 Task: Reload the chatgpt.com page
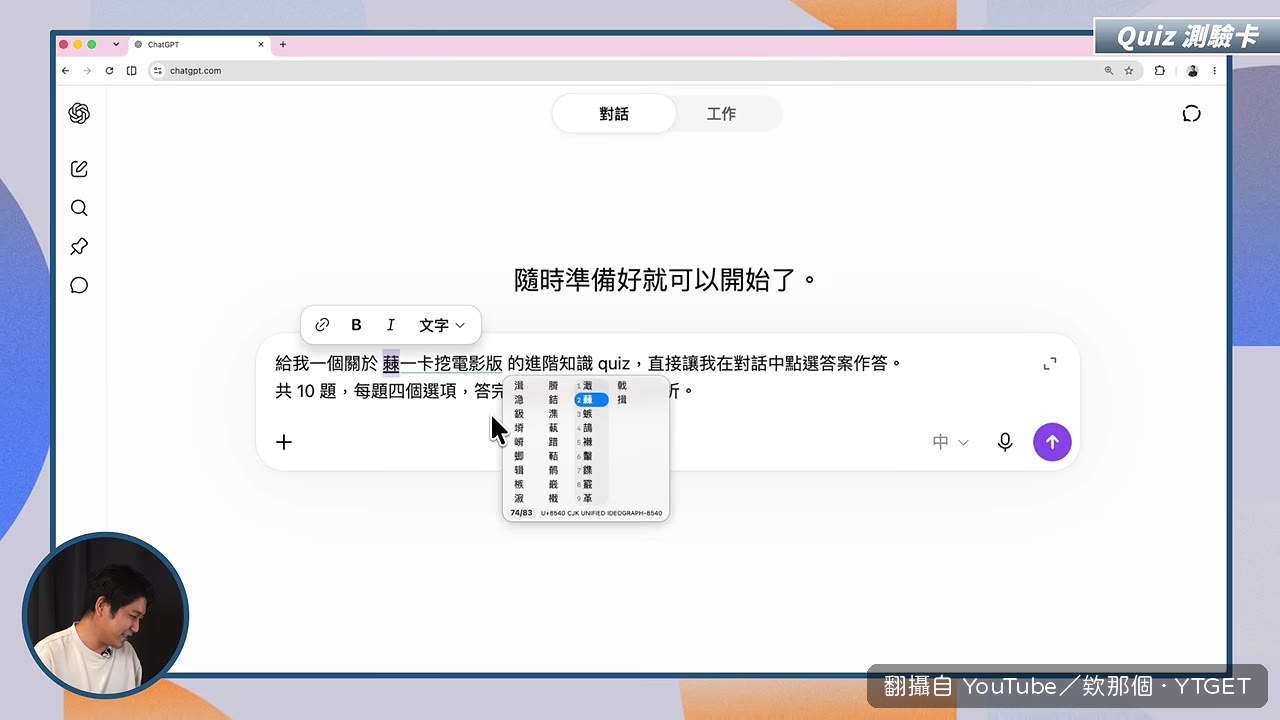point(109,71)
